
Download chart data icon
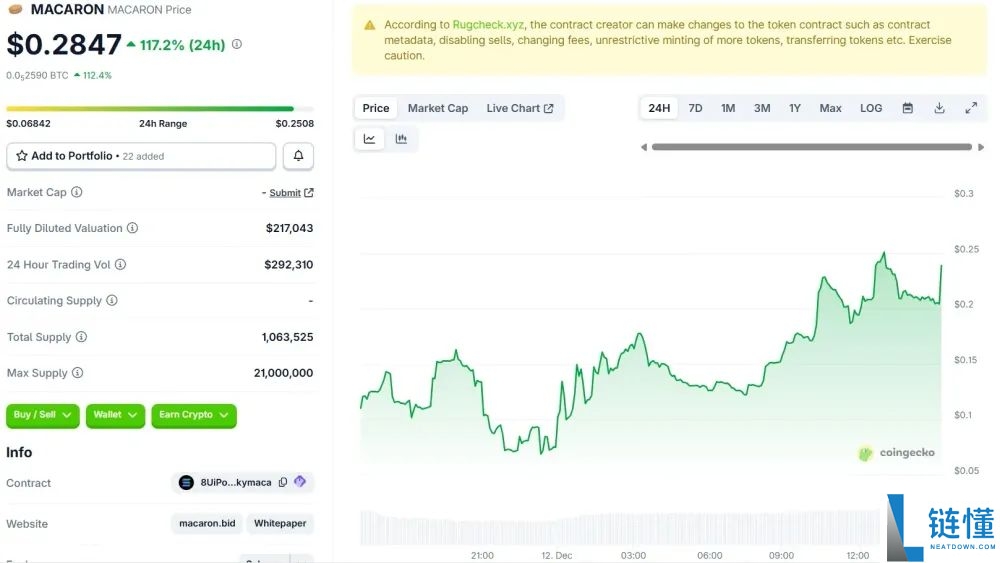pos(940,108)
